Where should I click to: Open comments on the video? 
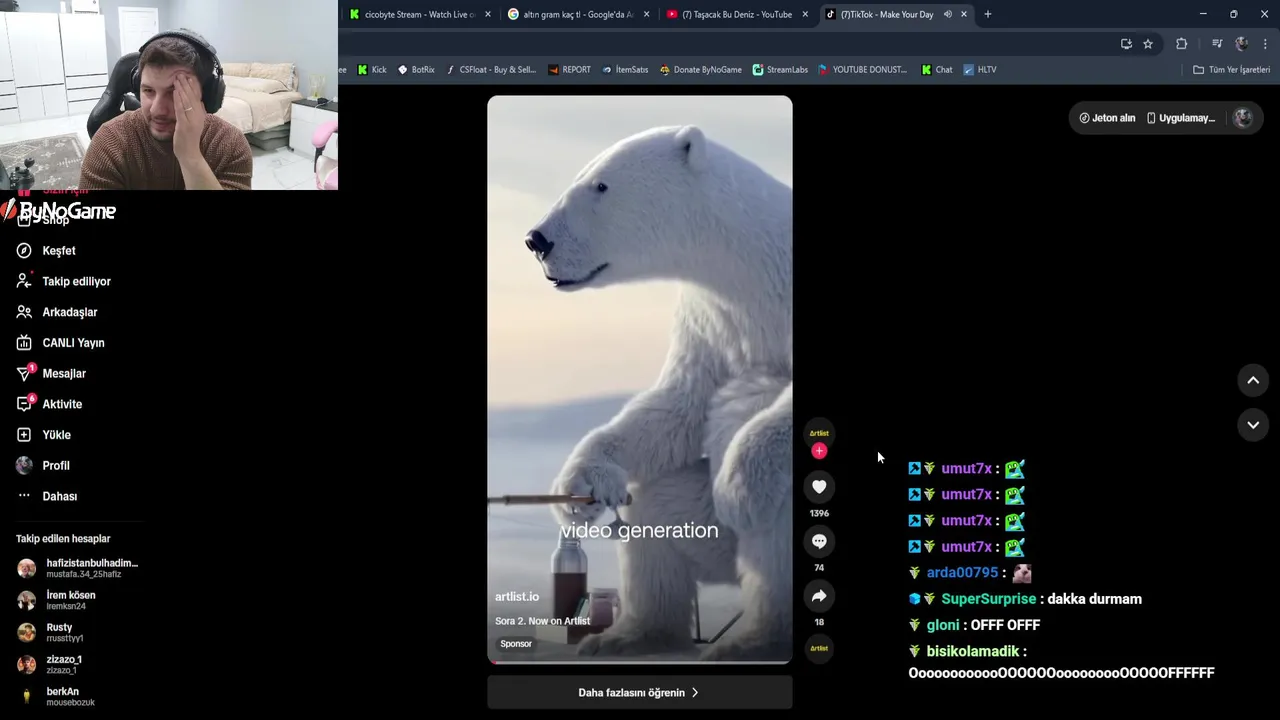(x=819, y=541)
